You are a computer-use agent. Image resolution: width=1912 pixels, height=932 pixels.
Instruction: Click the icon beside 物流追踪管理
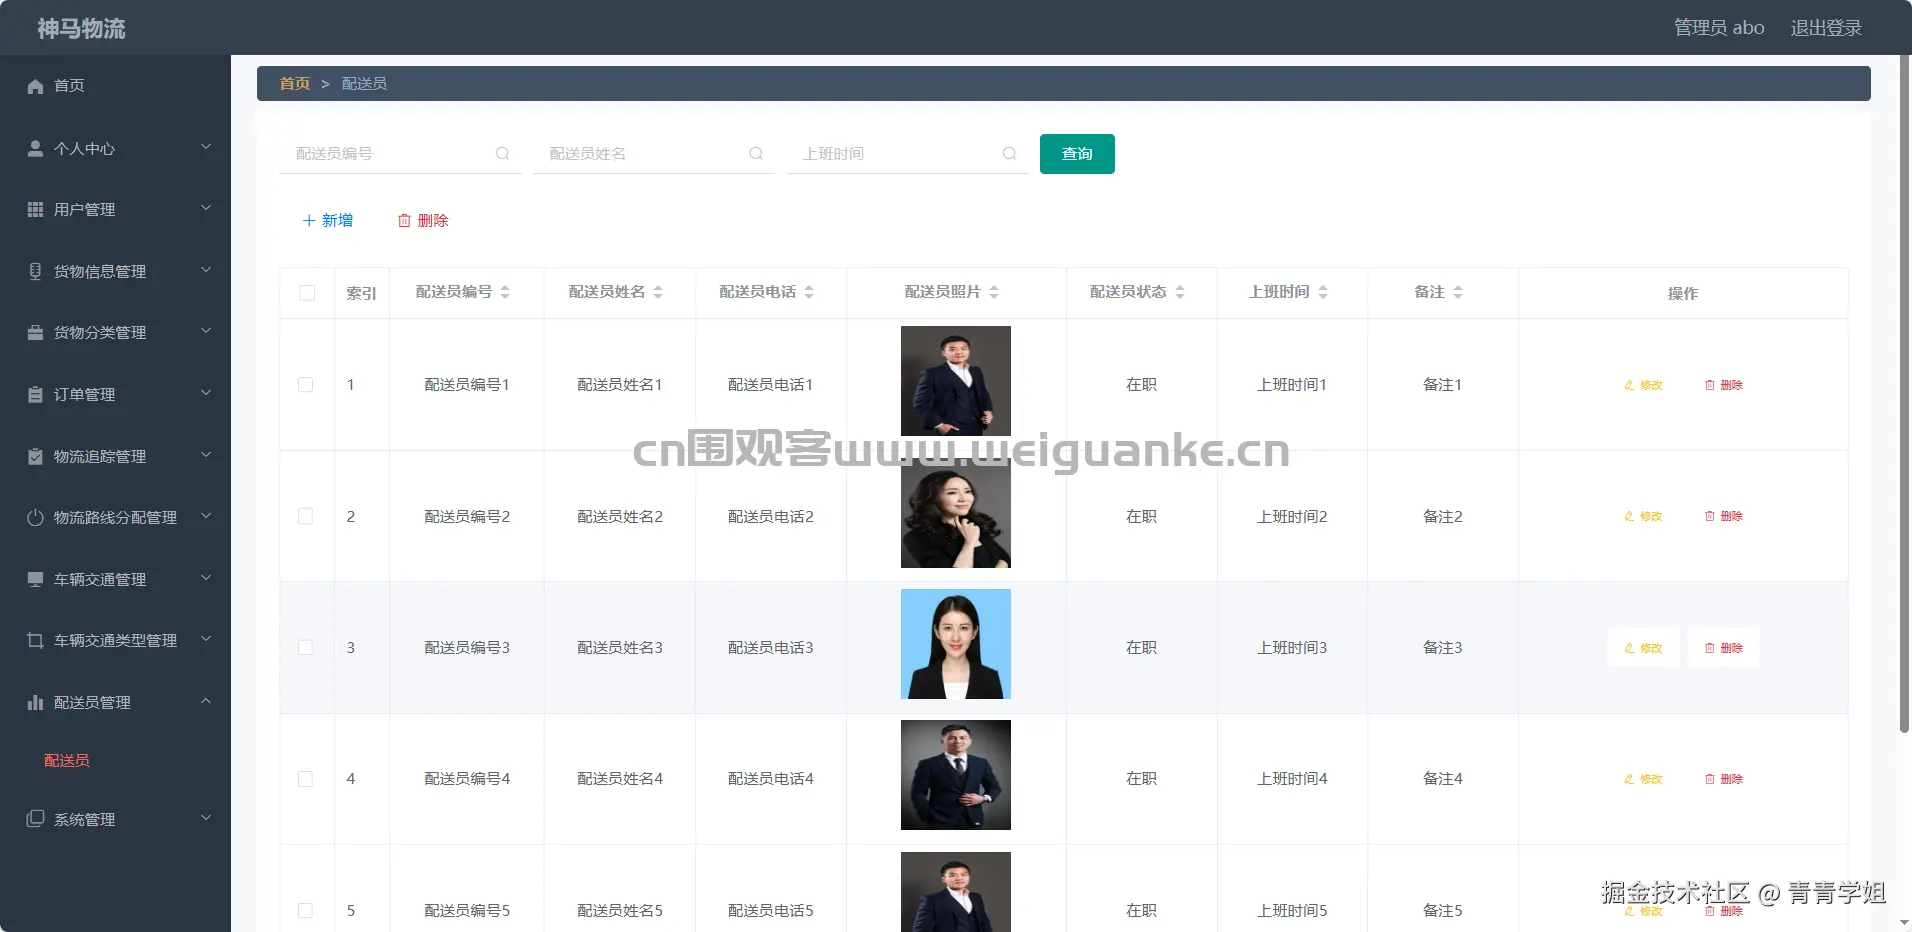coord(35,456)
